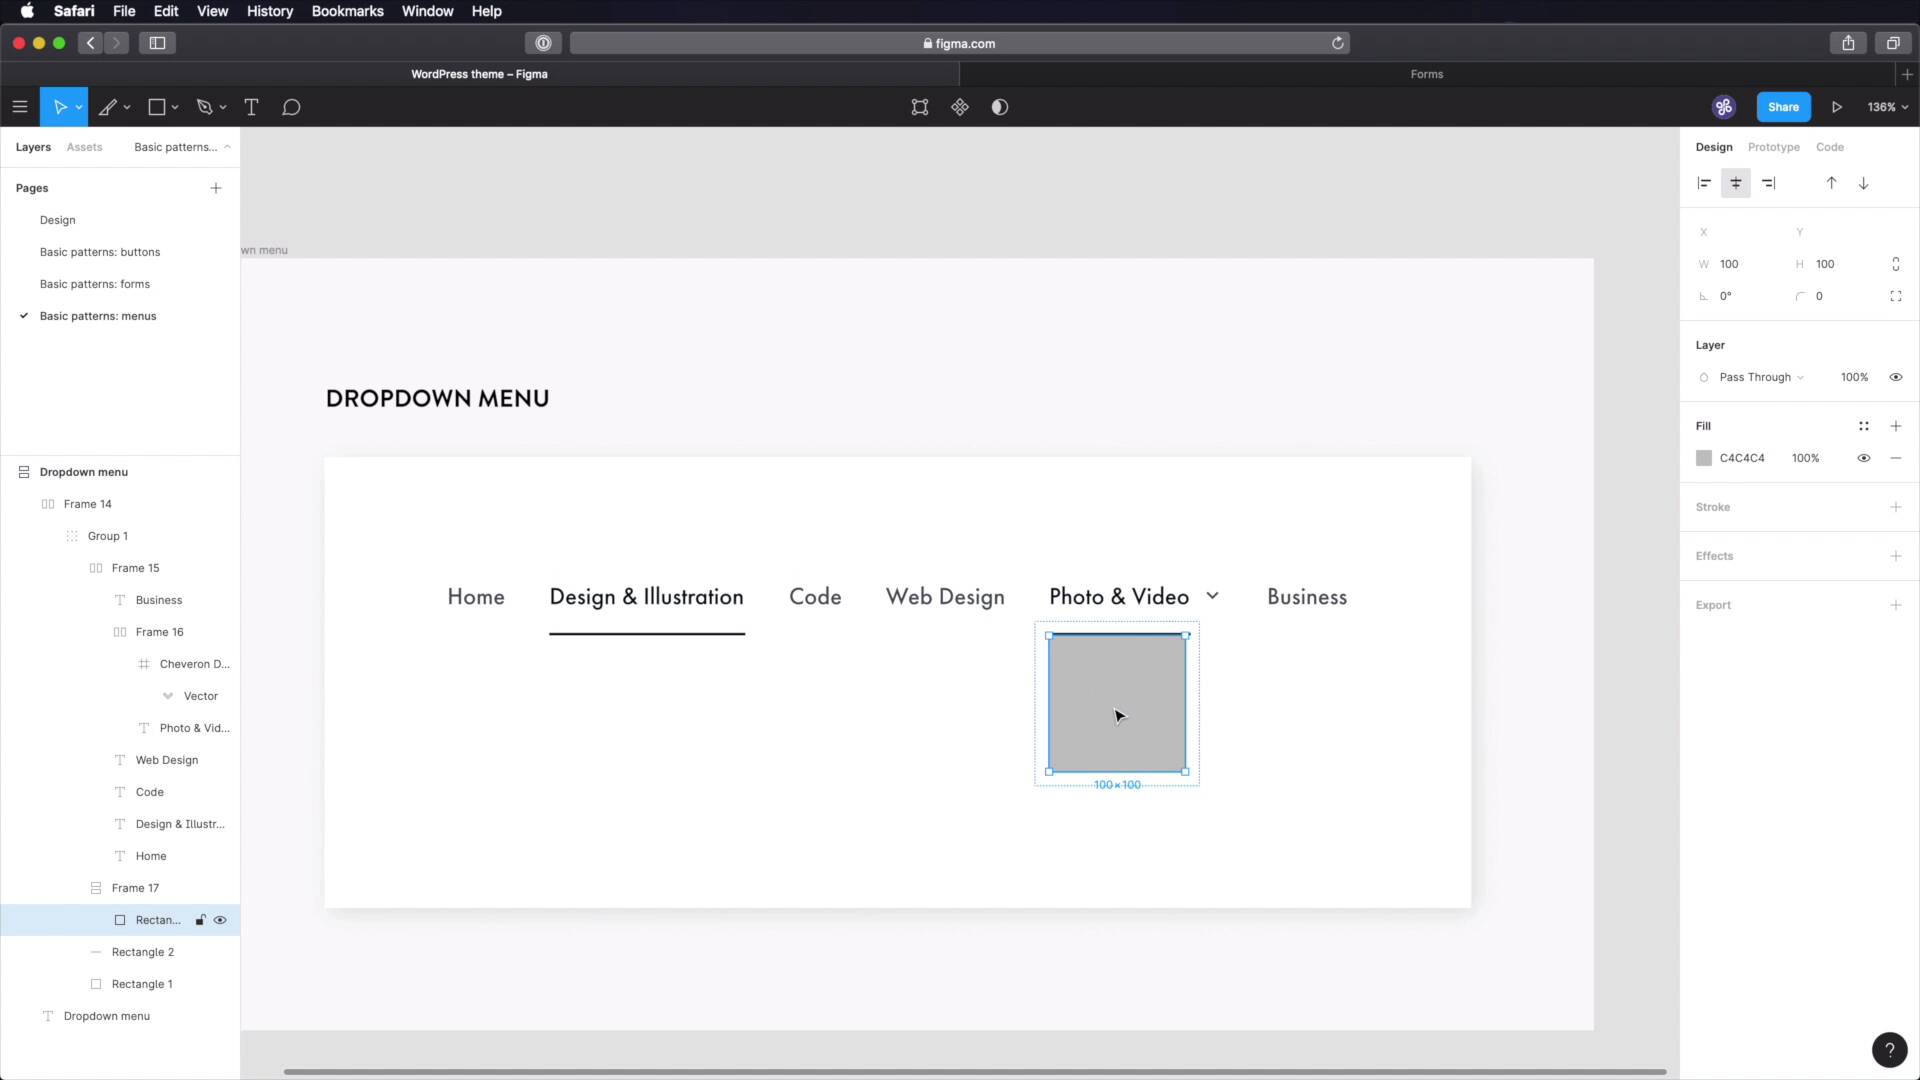Select the Text tool in toolbar
Image resolution: width=1920 pixels, height=1080 pixels.
coord(251,107)
